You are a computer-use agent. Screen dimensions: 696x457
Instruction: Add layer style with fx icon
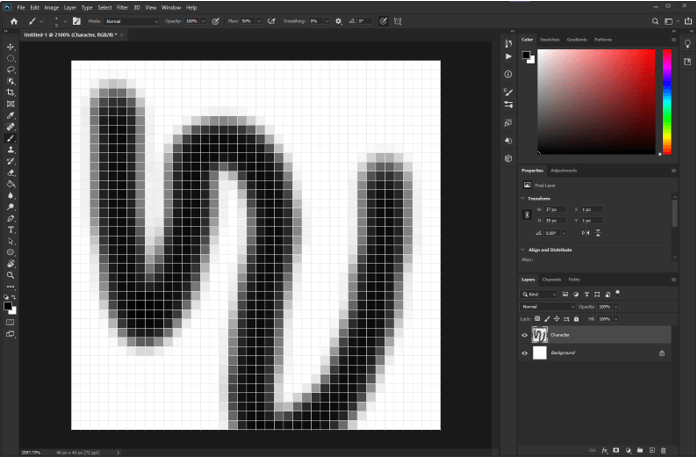605,450
